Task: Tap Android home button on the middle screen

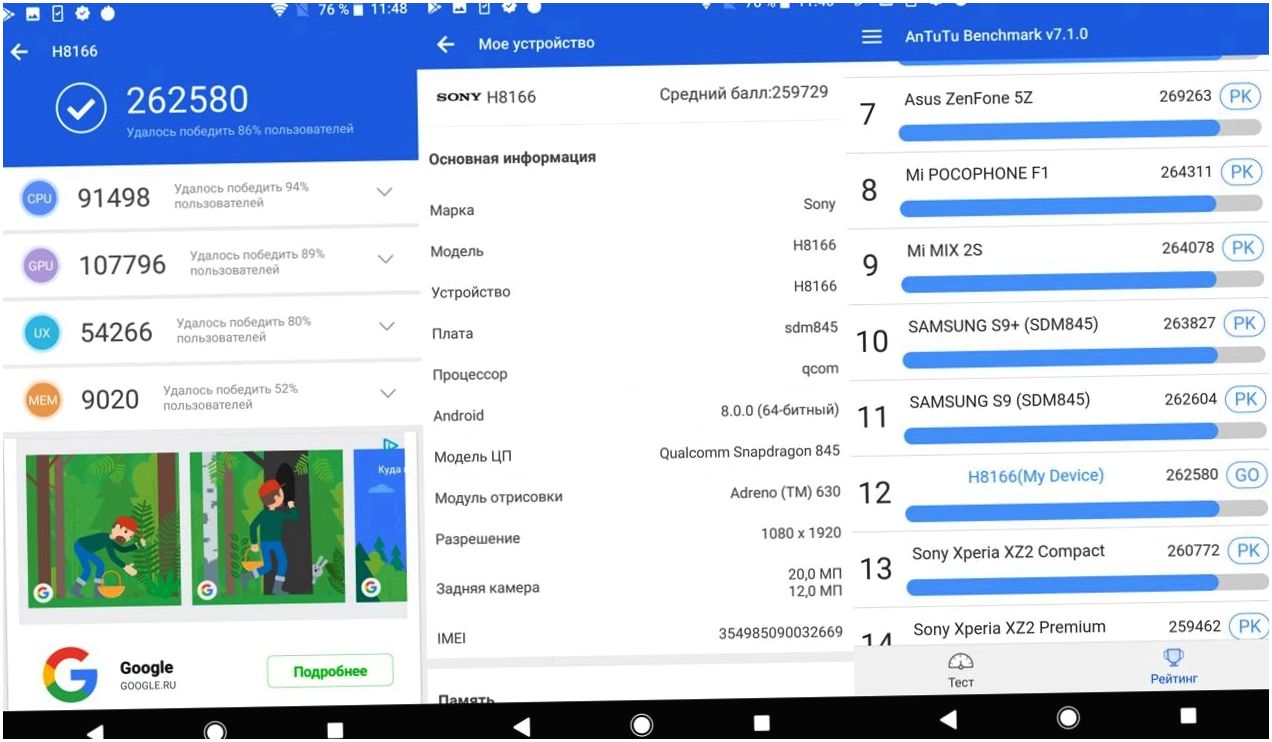Action: tap(642, 723)
